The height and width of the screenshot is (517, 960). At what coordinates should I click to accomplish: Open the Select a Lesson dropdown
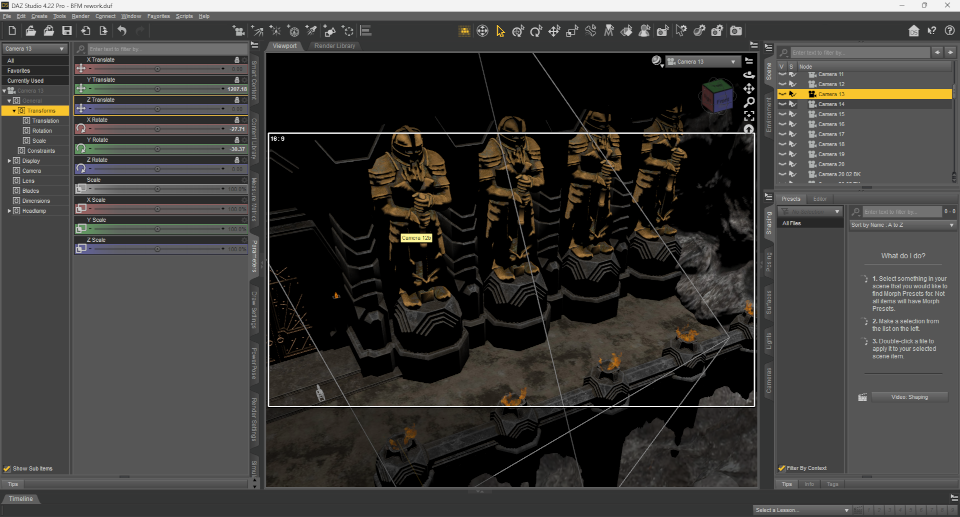tap(802, 510)
